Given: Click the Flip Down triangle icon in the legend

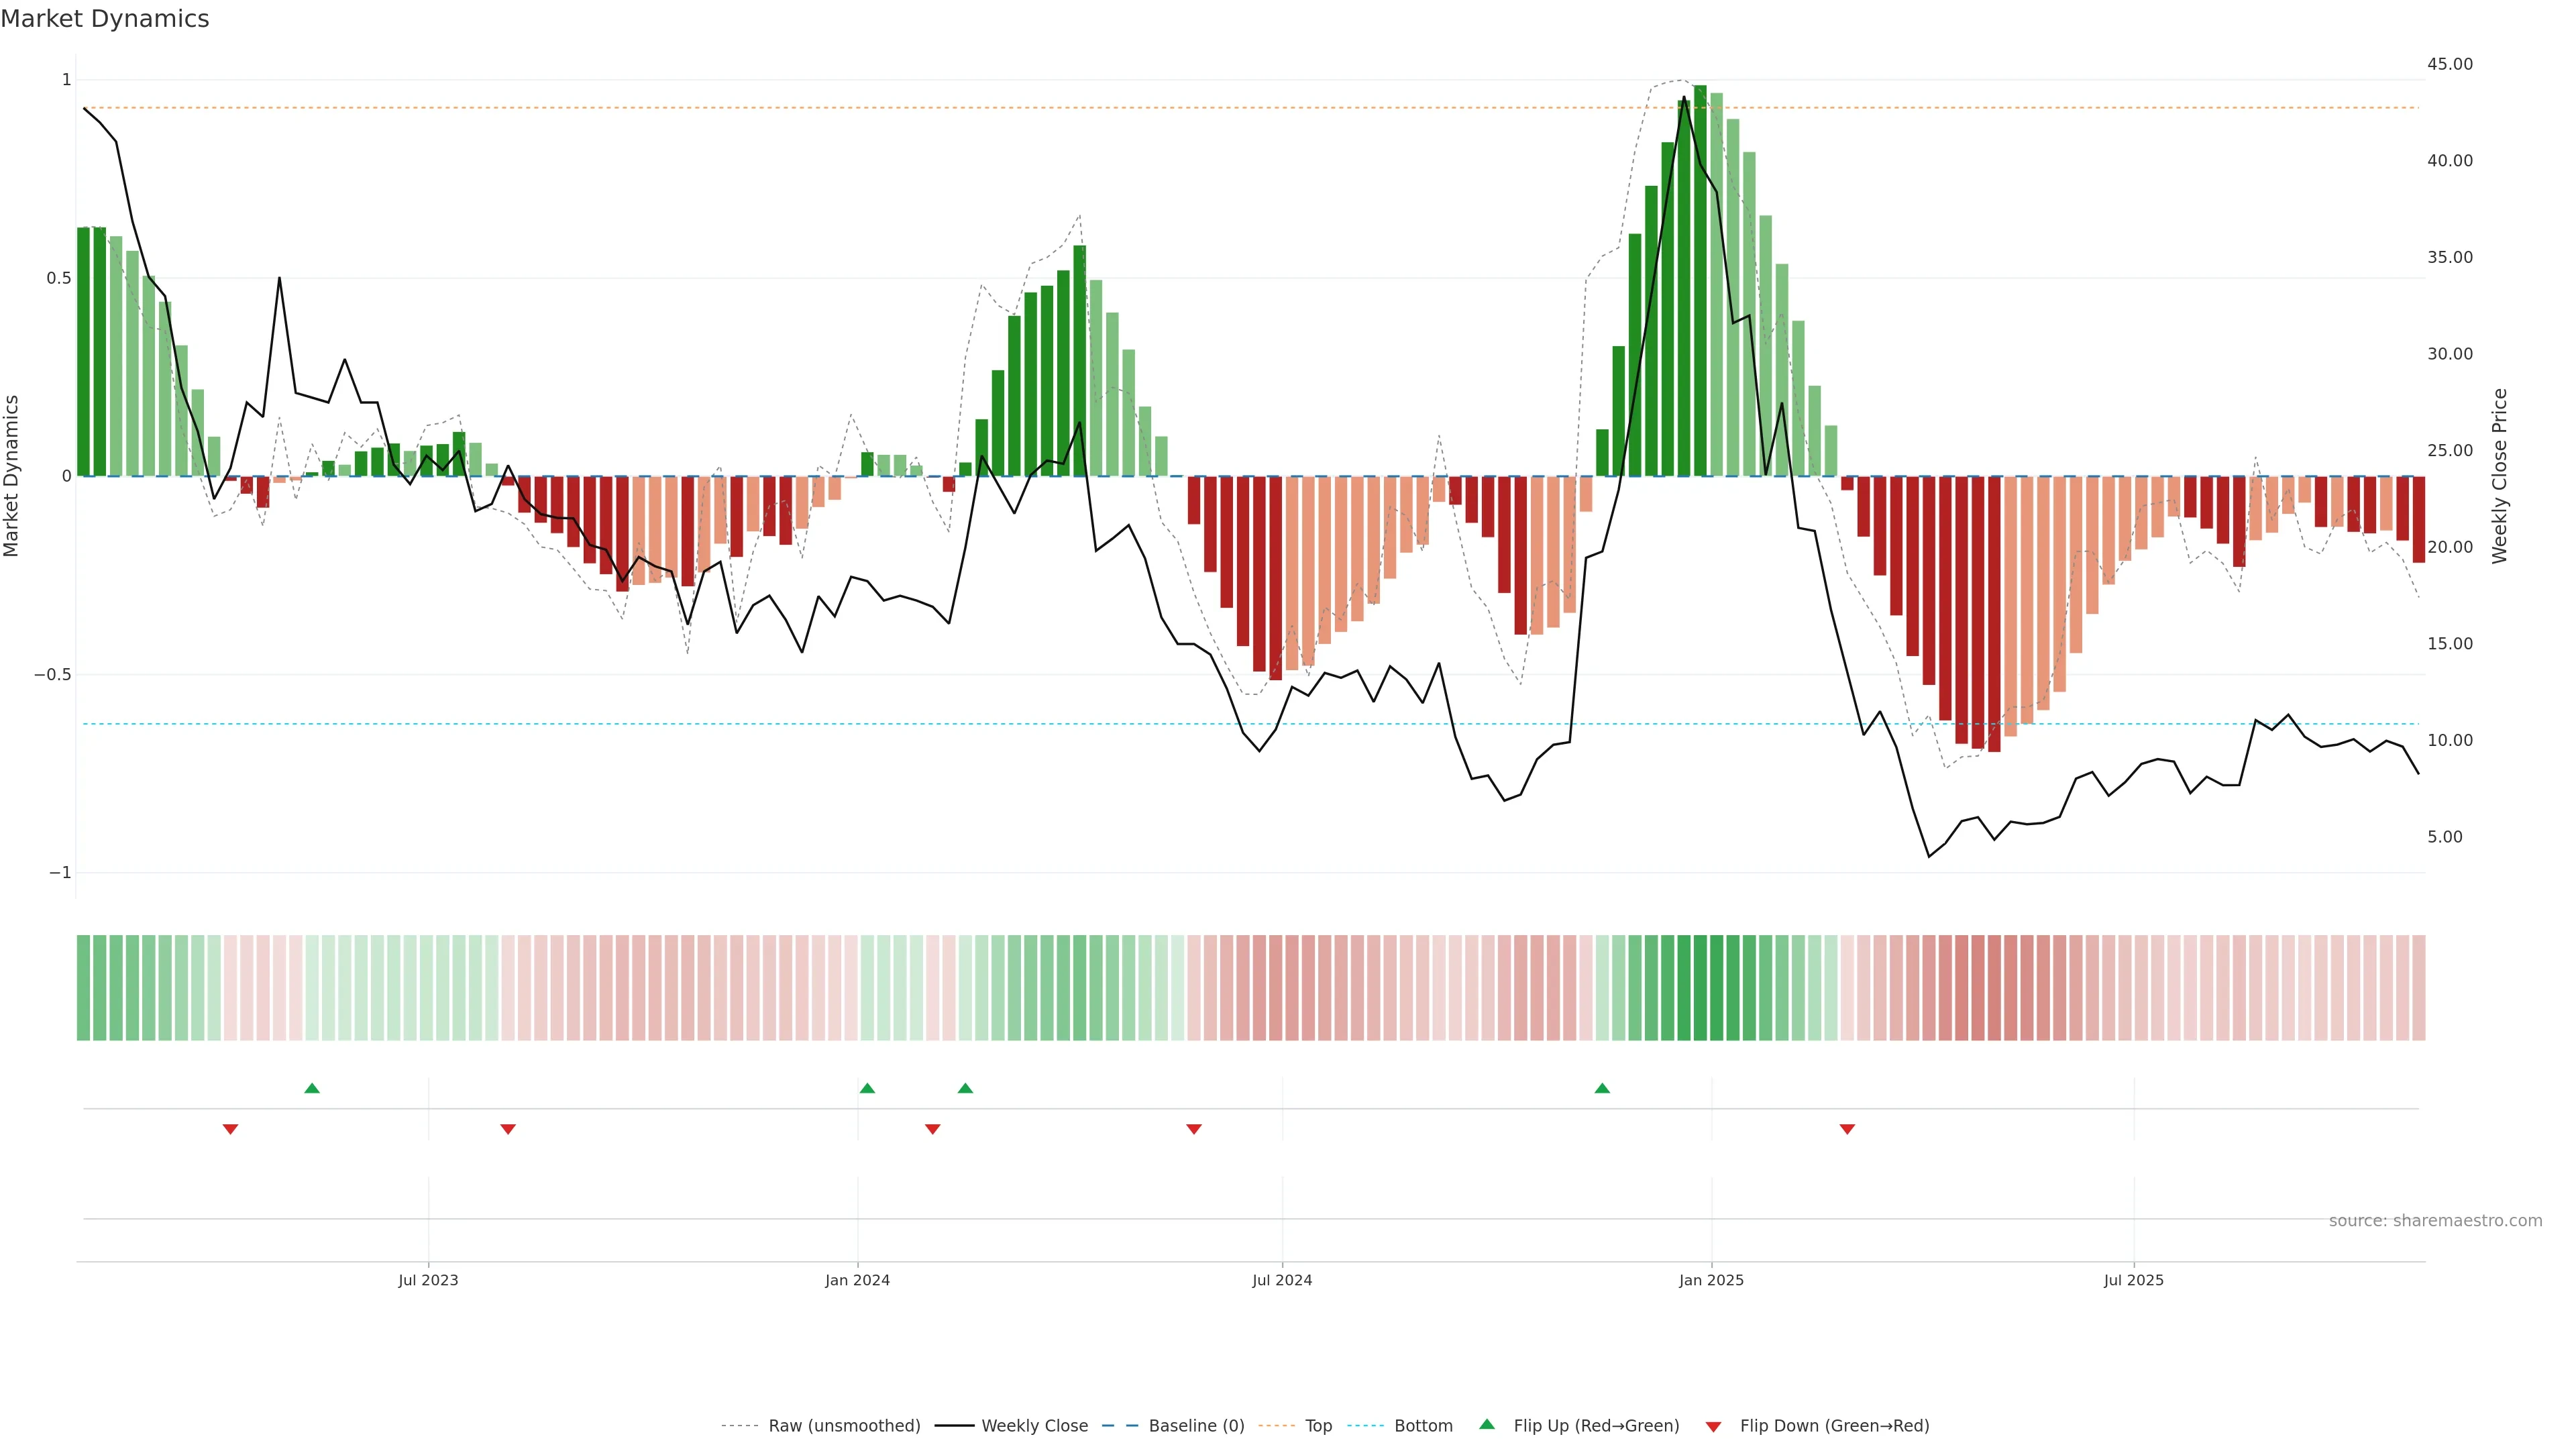Looking at the screenshot, I should (x=1713, y=1426).
